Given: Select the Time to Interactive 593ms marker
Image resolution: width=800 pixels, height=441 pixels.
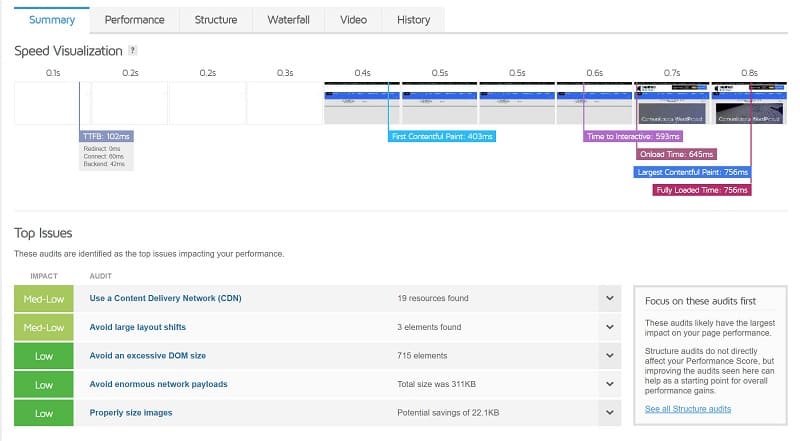Looking at the screenshot, I should (x=633, y=136).
